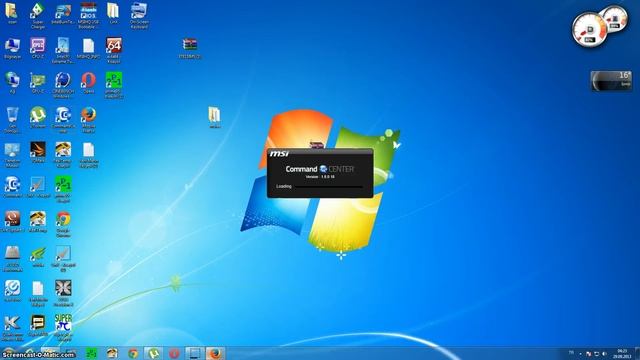
Task: Click the weather gadget showing 16°
Action: [611, 80]
